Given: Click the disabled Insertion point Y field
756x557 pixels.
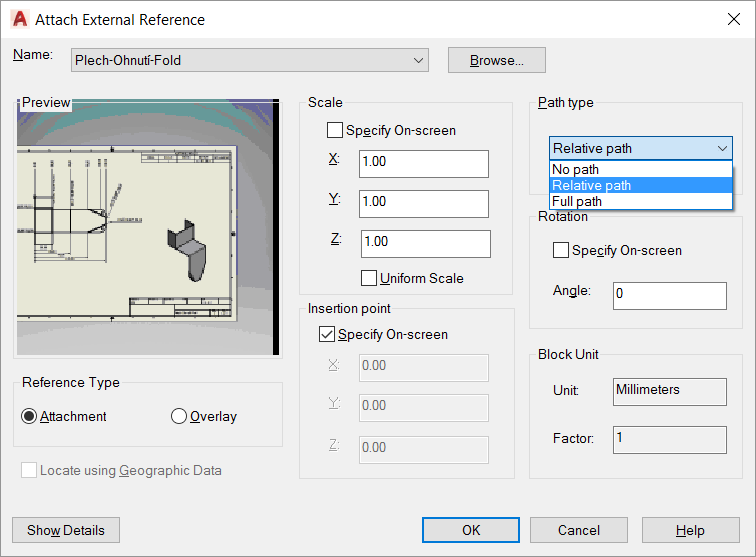Looking at the screenshot, I should [424, 408].
